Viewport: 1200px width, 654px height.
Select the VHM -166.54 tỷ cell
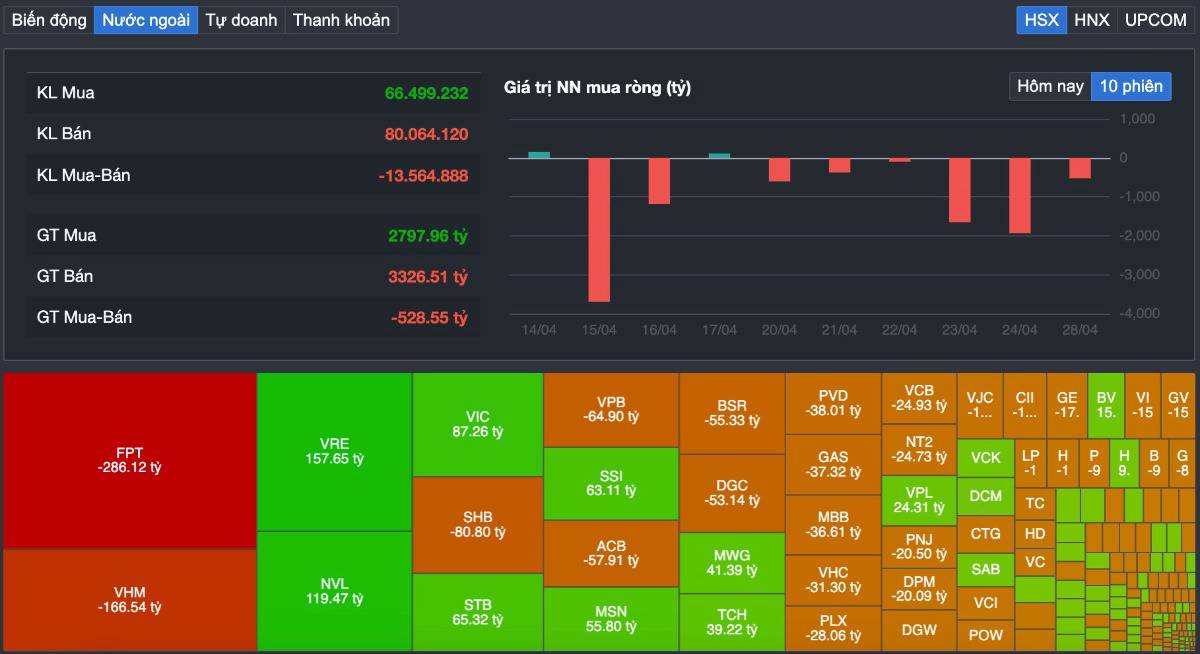[129, 600]
